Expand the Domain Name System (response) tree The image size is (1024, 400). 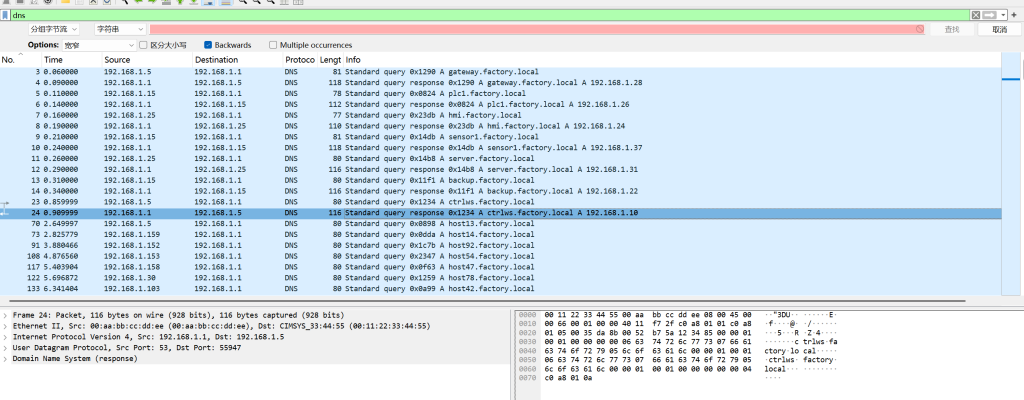[6, 358]
